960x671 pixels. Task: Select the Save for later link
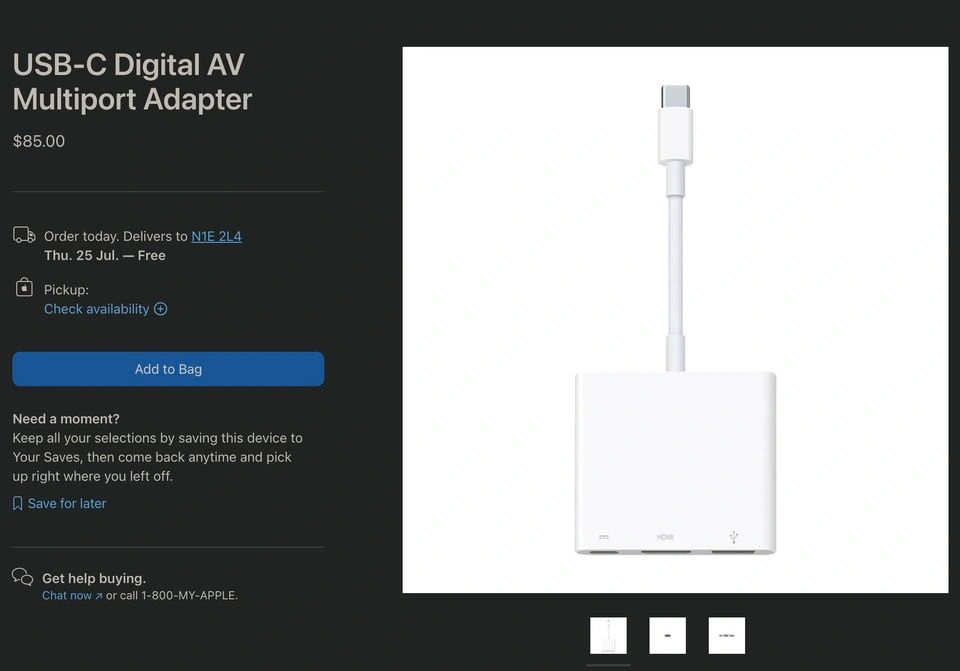(67, 504)
